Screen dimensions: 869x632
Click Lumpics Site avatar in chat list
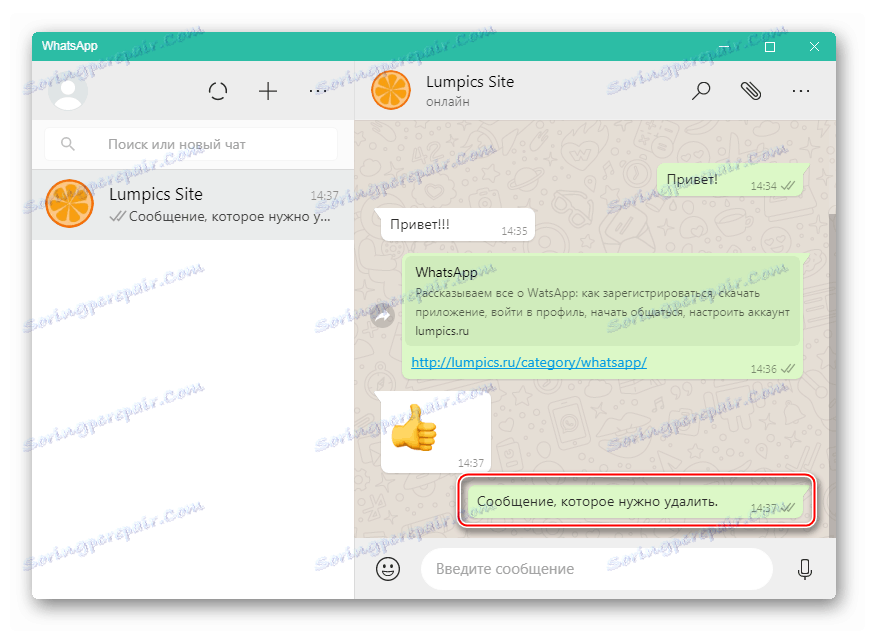(69, 203)
